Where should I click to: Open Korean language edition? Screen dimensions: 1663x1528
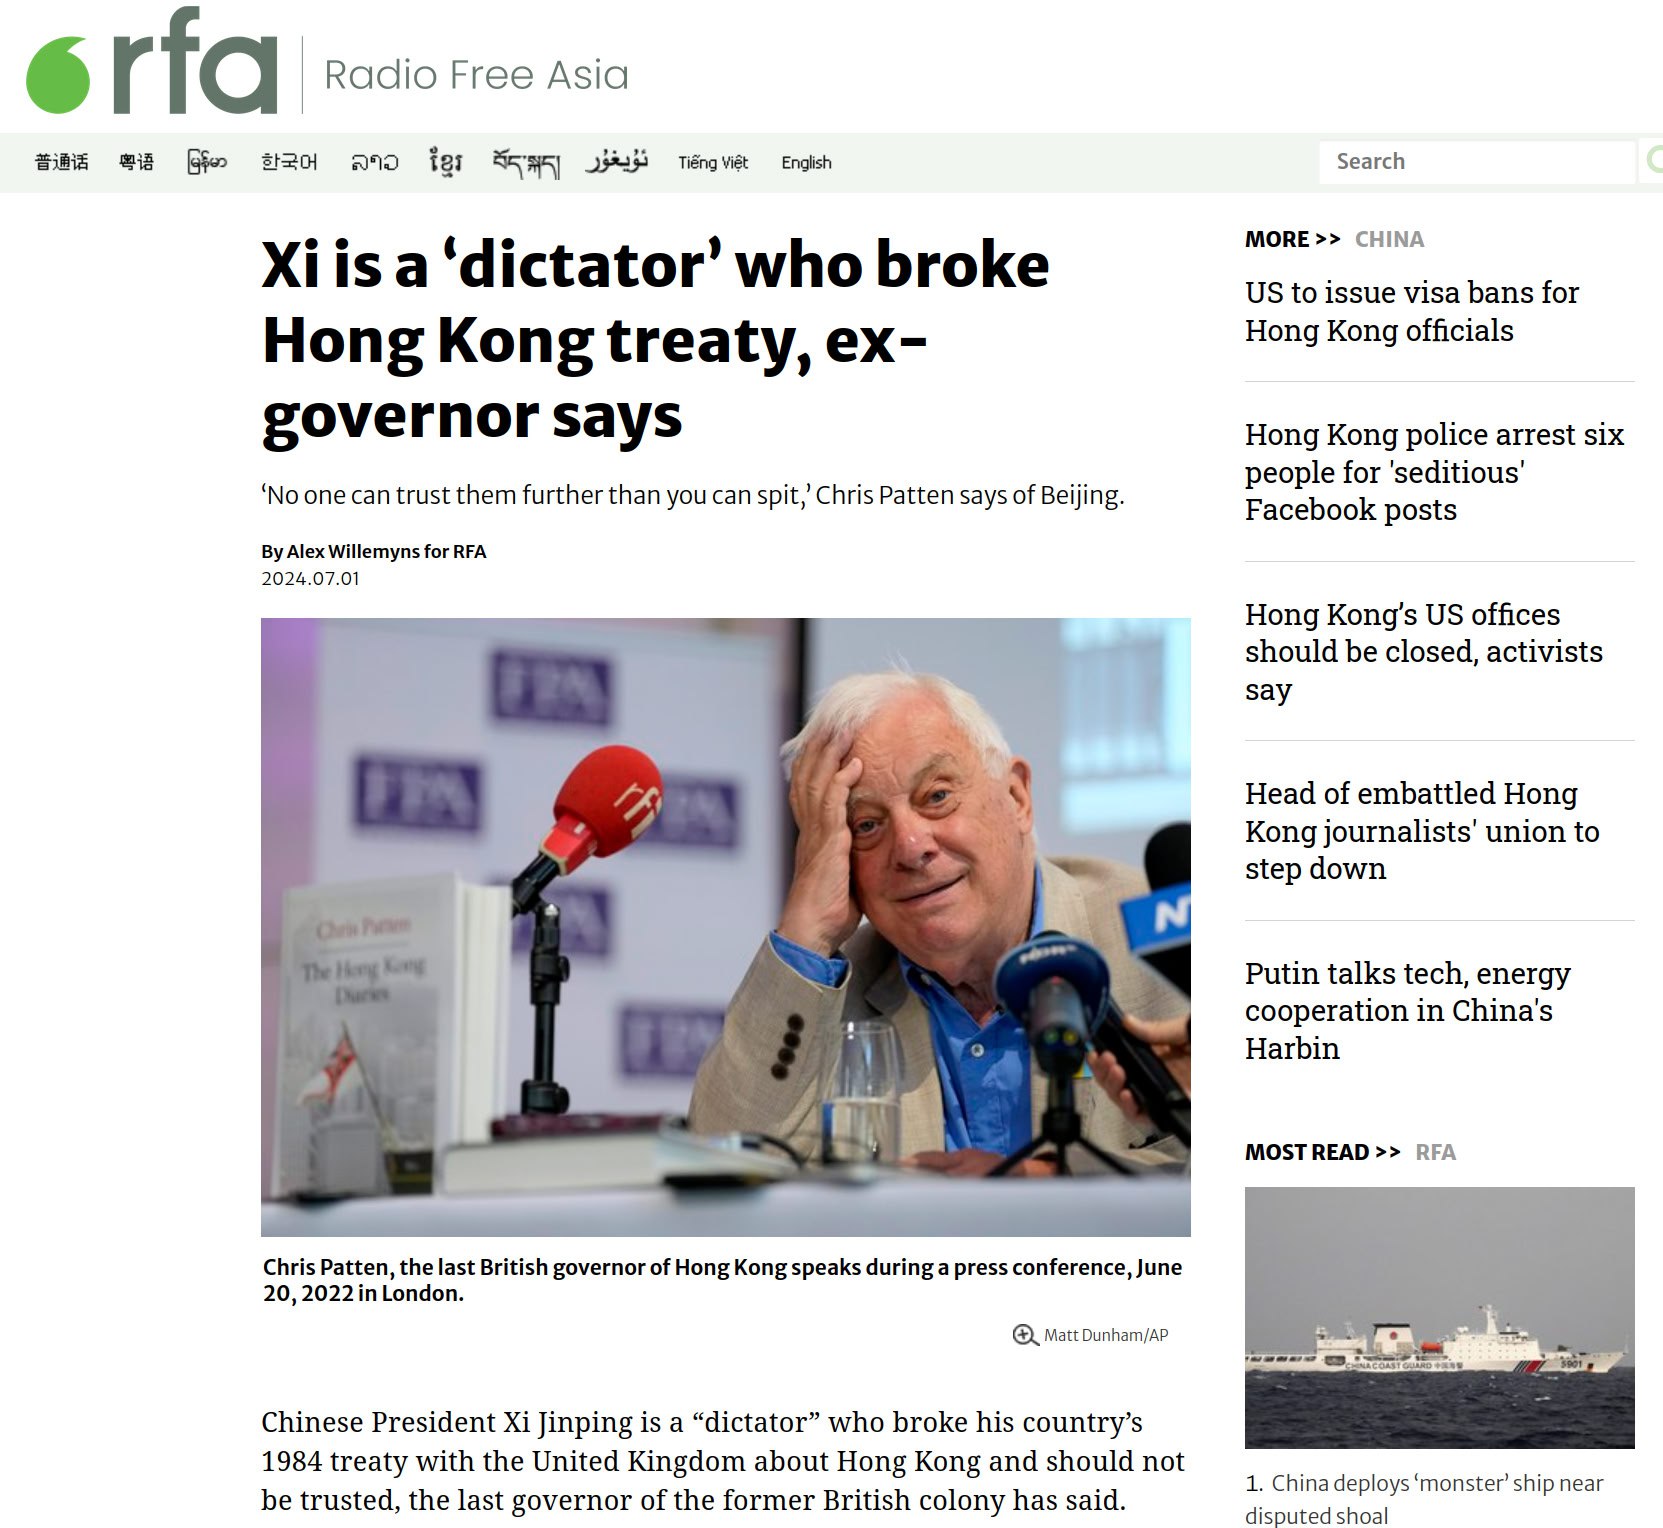pyautogui.click(x=289, y=162)
